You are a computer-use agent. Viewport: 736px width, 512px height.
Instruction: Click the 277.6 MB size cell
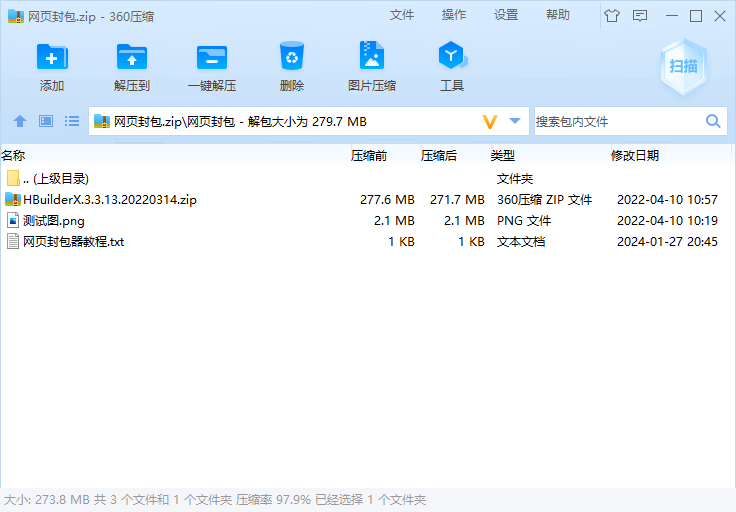click(387, 199)
